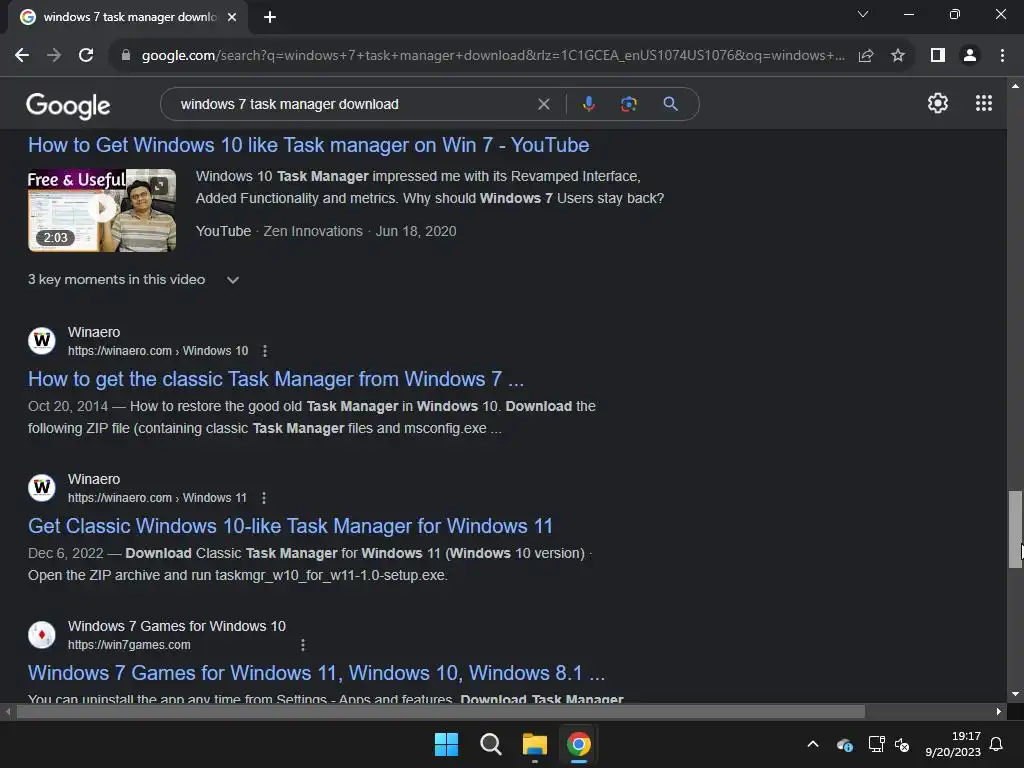
Task: Click the scroll down arrow
Action: click(x=1015, y=694)
